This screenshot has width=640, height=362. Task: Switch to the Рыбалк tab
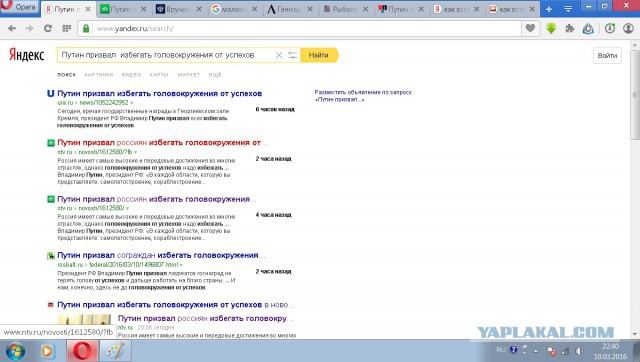point(345,9)
